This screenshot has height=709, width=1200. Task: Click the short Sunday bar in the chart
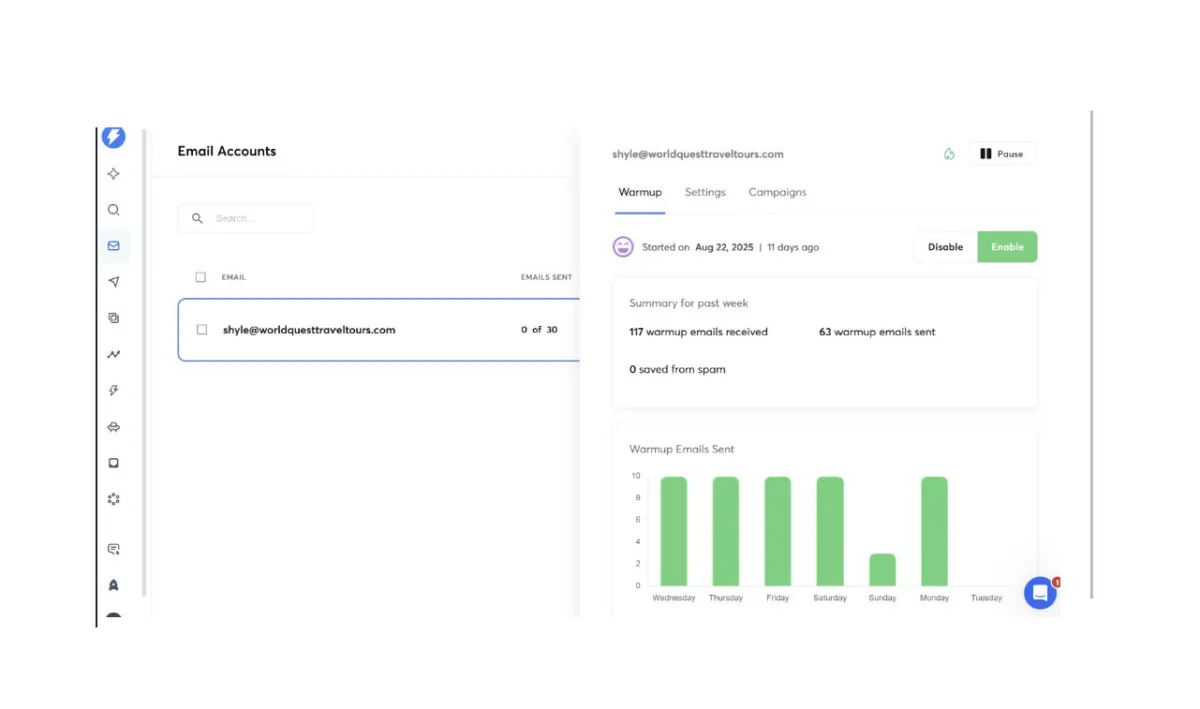(883, 570)
